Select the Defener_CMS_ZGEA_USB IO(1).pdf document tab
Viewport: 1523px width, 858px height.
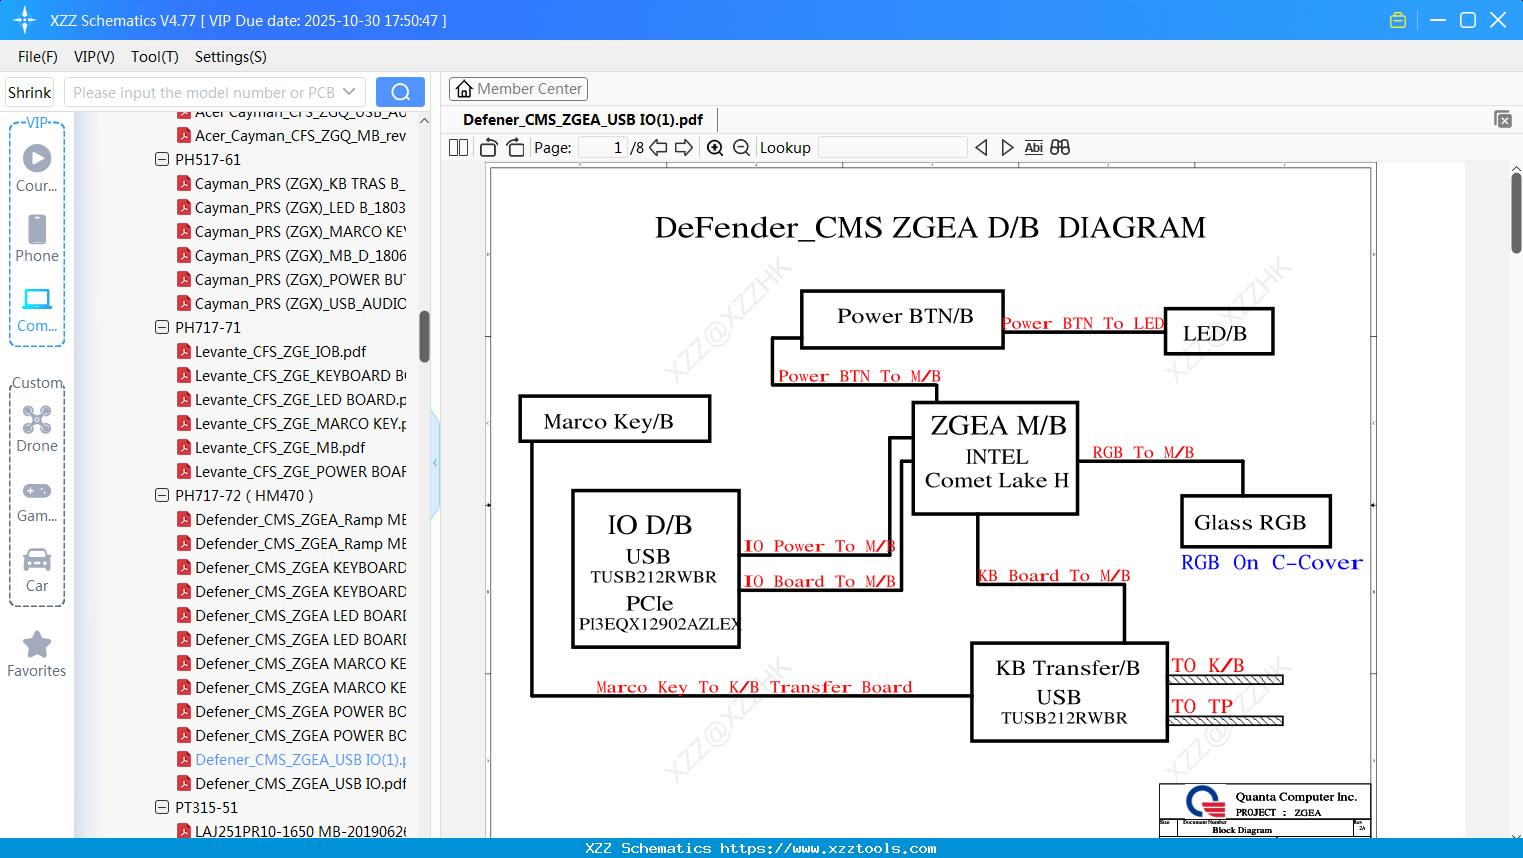pyautogui.click(x=583, y=119)
